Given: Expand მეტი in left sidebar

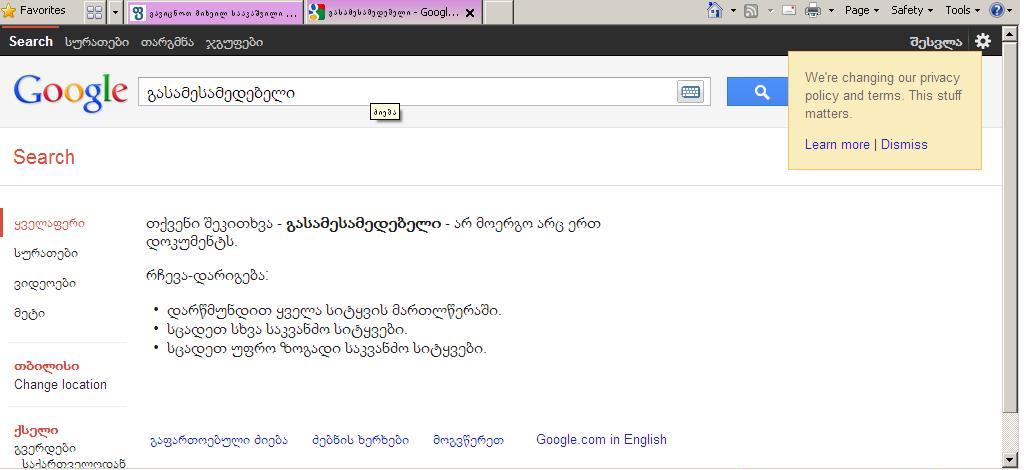Looking at the screenshot, I should [x=29, y=313].
